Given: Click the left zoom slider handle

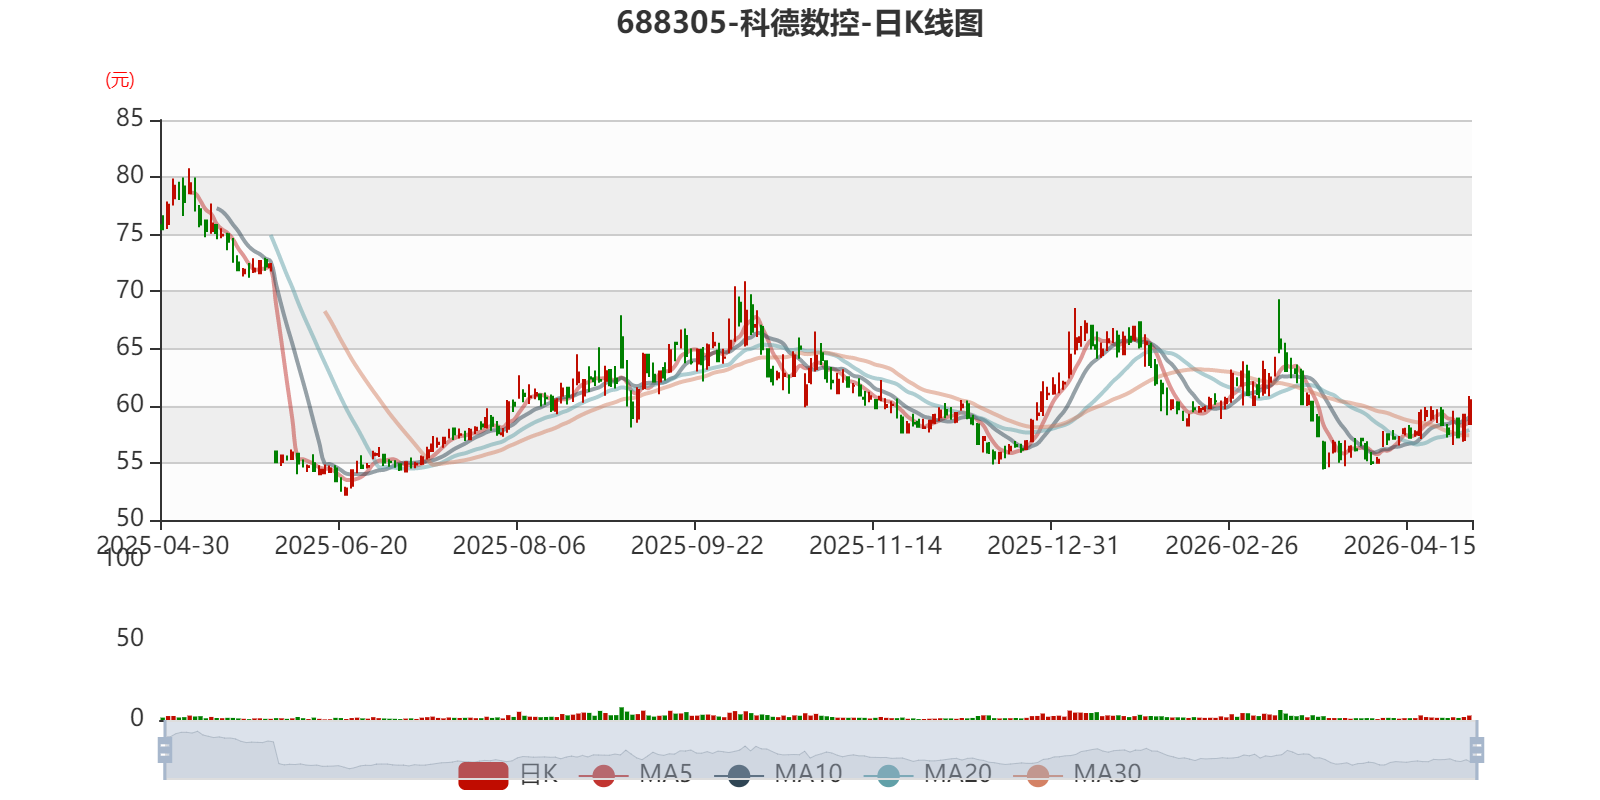Looking at the screenshot, I should (x=165, y=750).
